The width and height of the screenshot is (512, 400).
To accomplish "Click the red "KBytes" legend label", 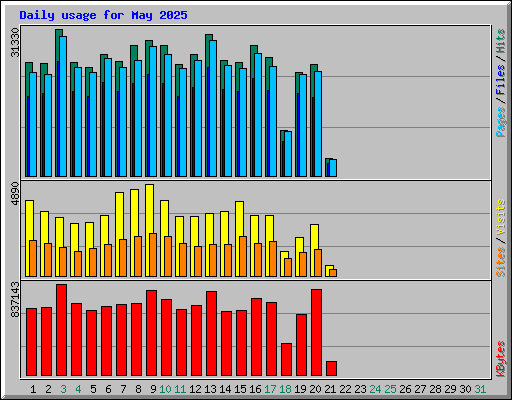I will [x=501, y=359].
